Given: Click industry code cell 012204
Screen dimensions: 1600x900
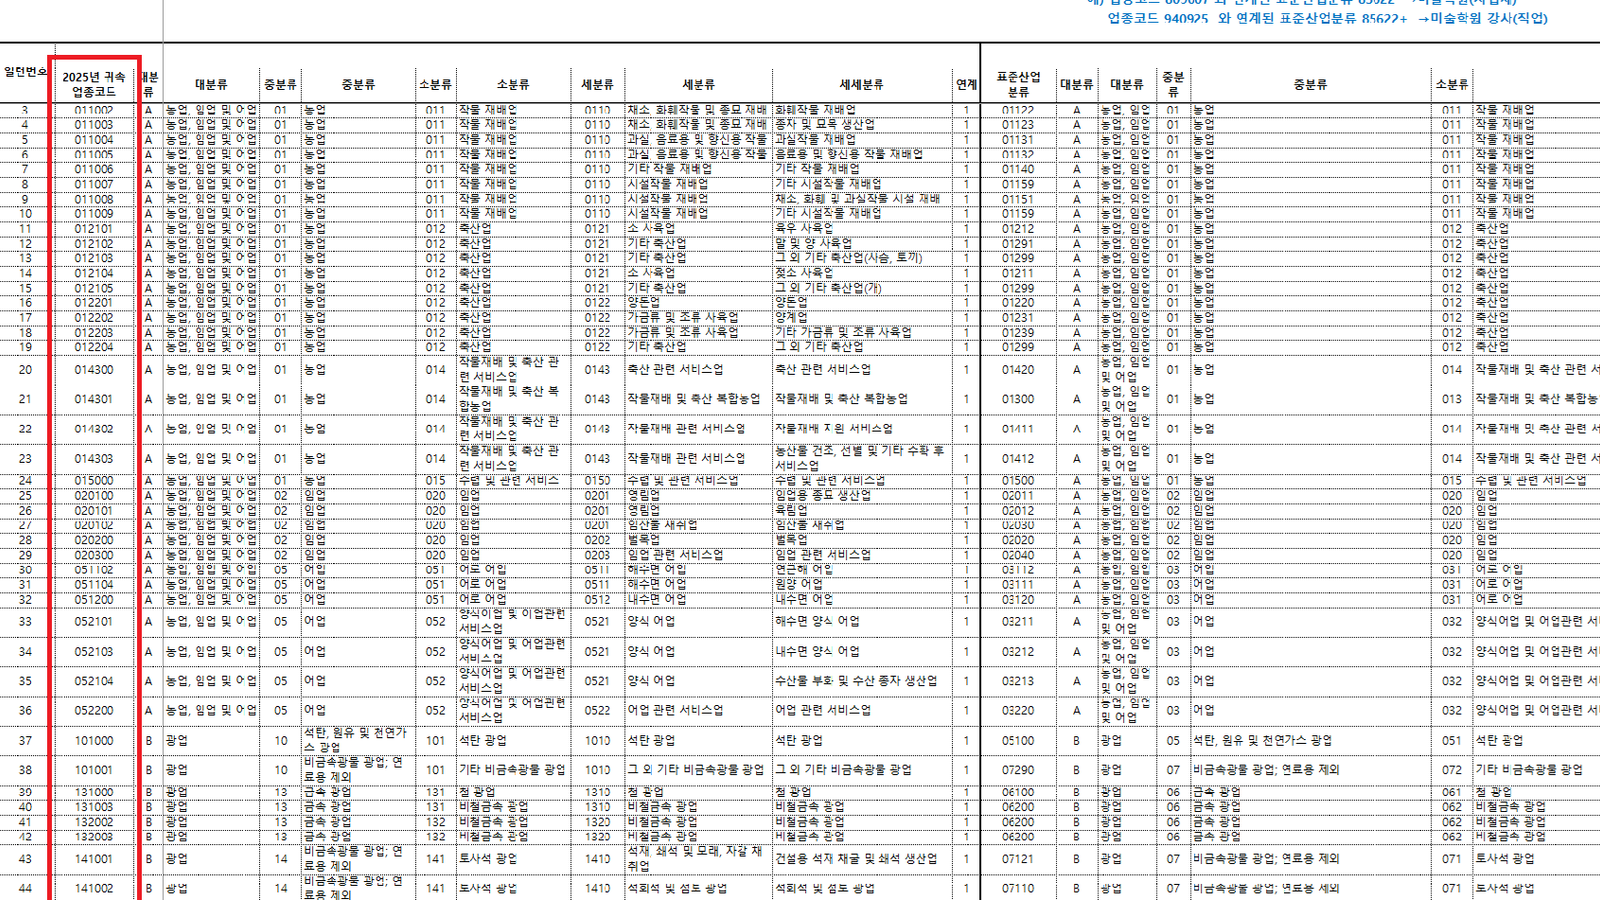Looking at the screenshot, I should (x=94, y=347).
